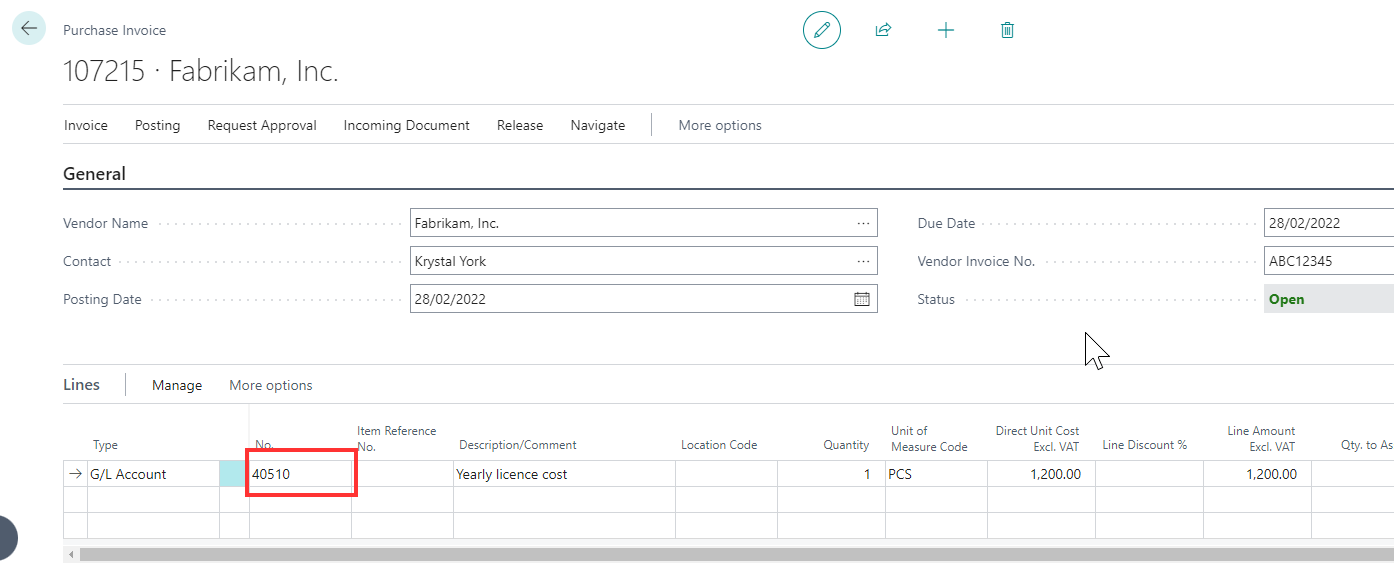Click the trash delete icon
The height and width of the screenshot is (575, 1394).
1007,31
